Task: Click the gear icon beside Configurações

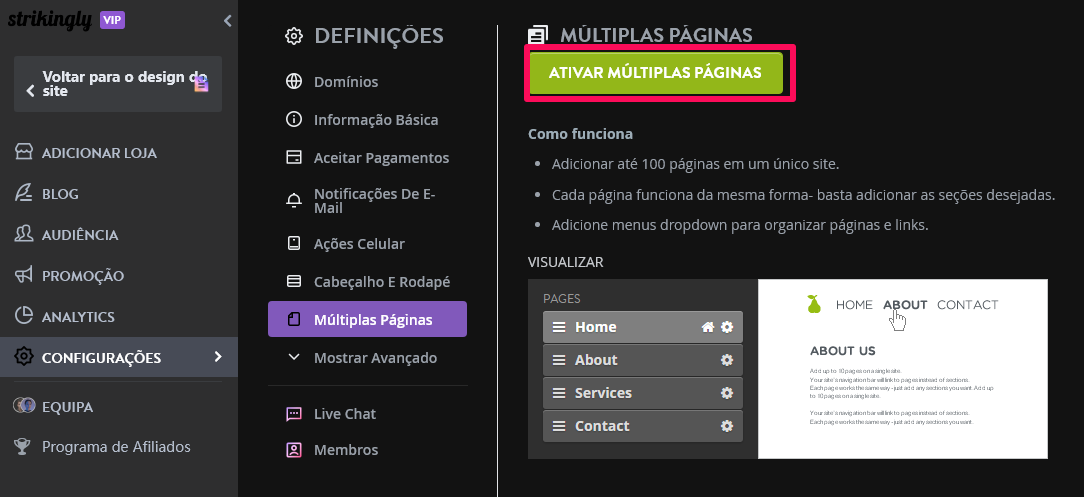Action: click(x=24, y=357)
